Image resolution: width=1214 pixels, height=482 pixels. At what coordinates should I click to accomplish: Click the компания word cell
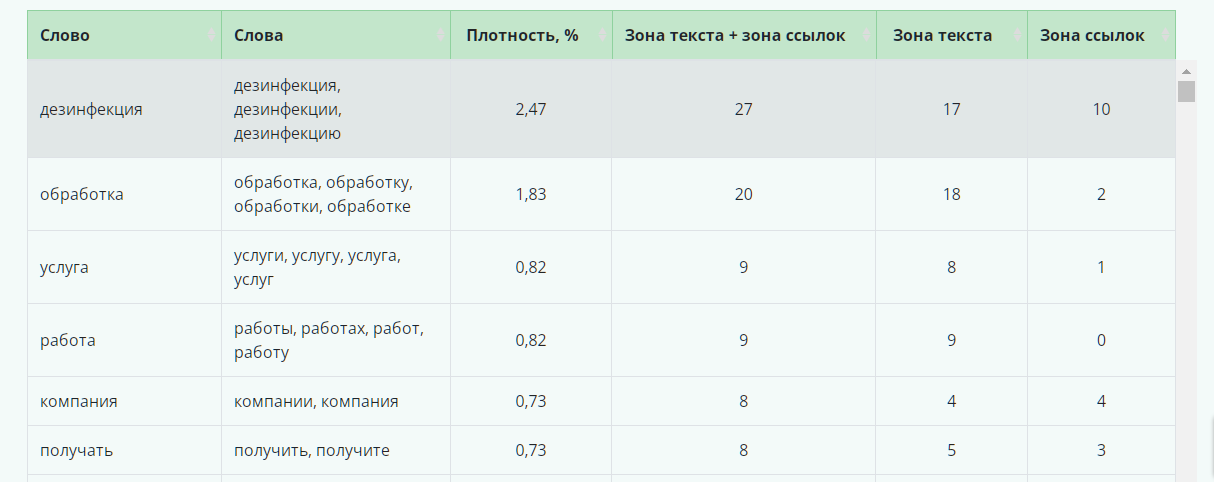click(x=124, y=401)
